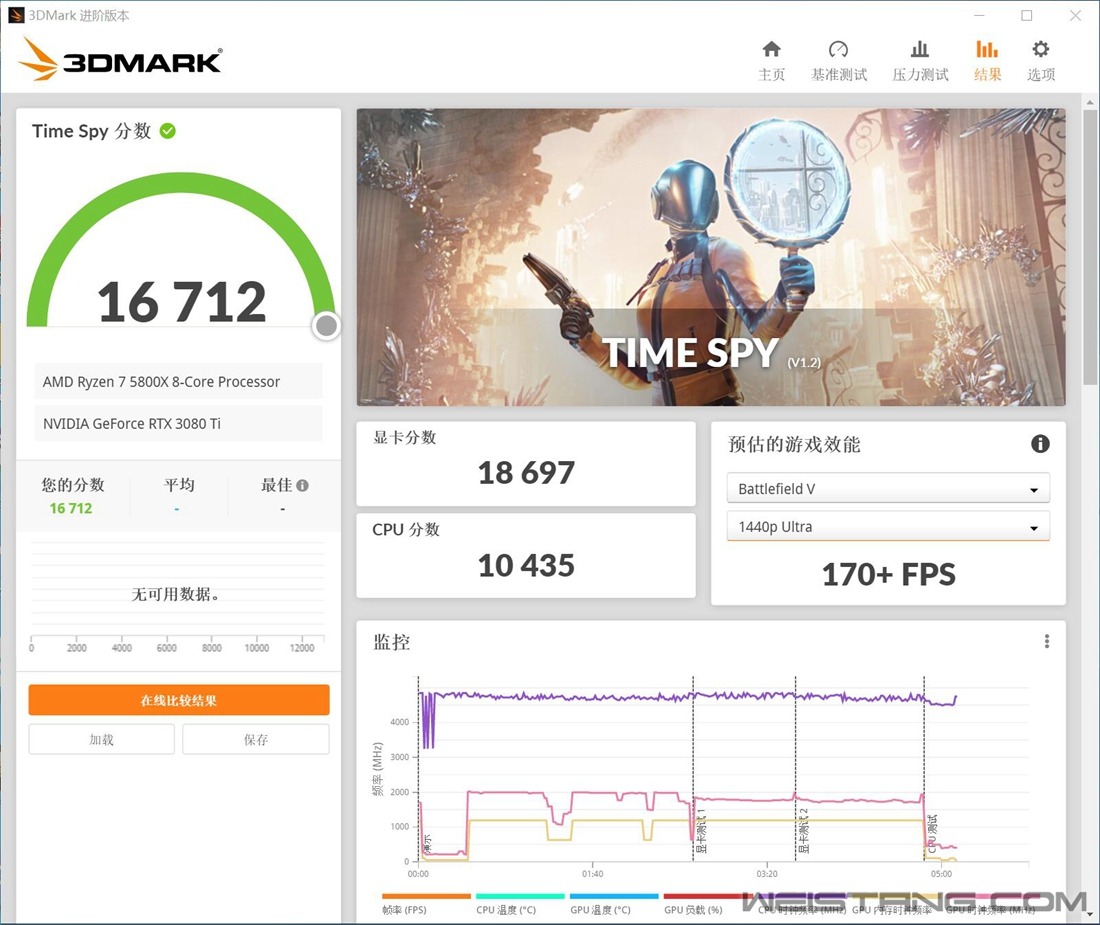
Task: Click the 3DMark app icon in title bar
Action: (15, 15)
